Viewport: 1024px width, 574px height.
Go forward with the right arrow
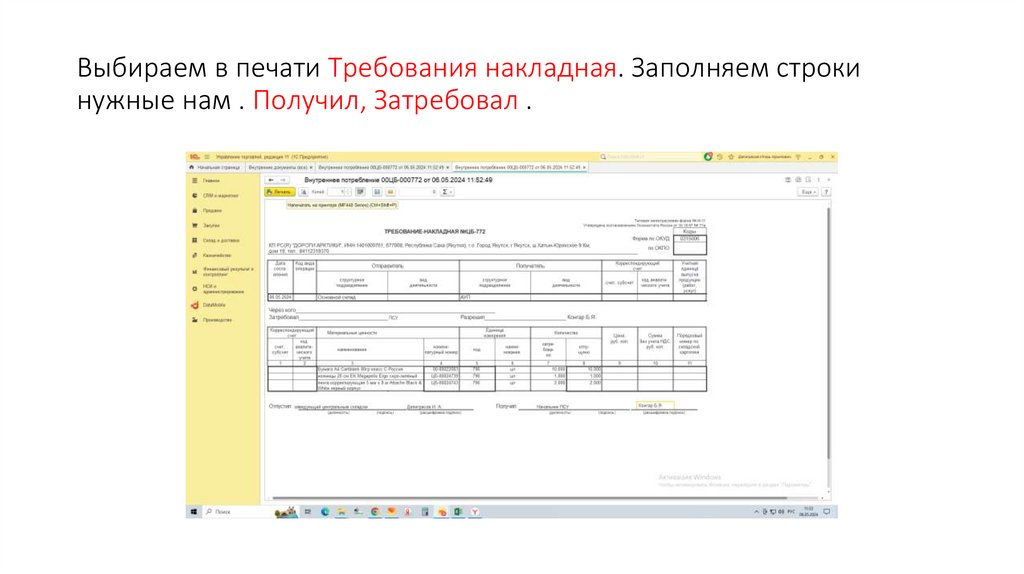[x=283, y=180]
